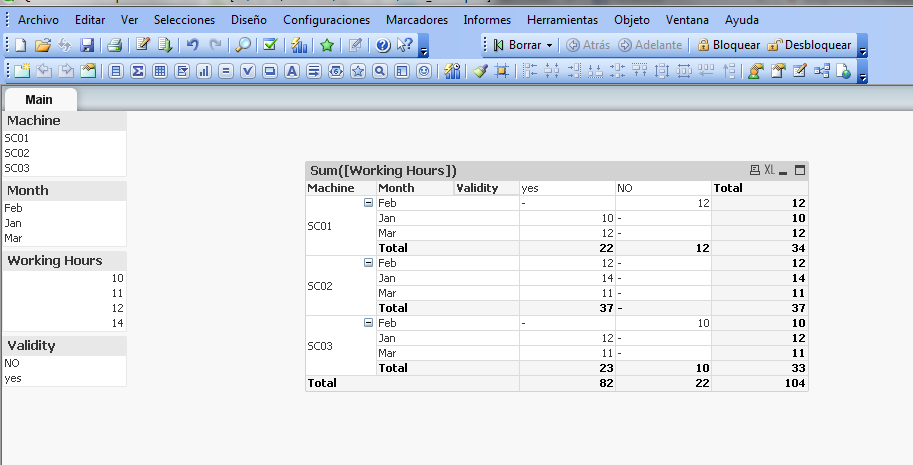Viewport: 913px width, 465px height.
Task: Collapse the SC02 Month expander
Action: pos(368,262)
